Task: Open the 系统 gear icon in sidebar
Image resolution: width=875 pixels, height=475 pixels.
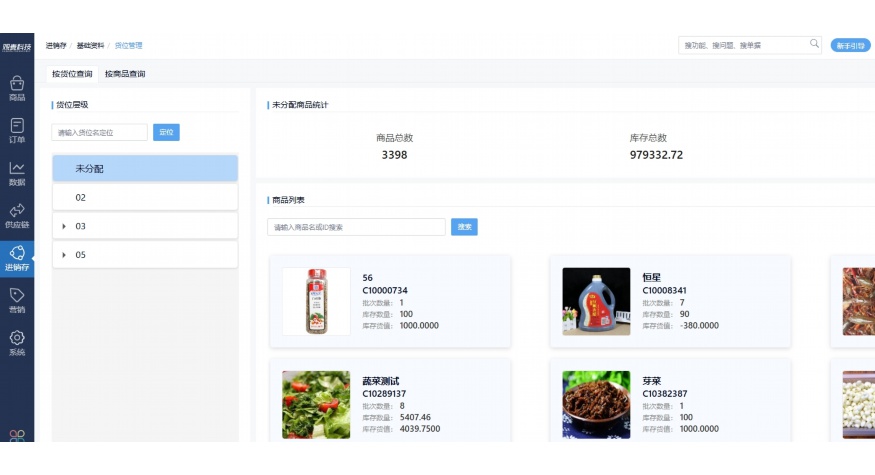Action: coord(17,343)
